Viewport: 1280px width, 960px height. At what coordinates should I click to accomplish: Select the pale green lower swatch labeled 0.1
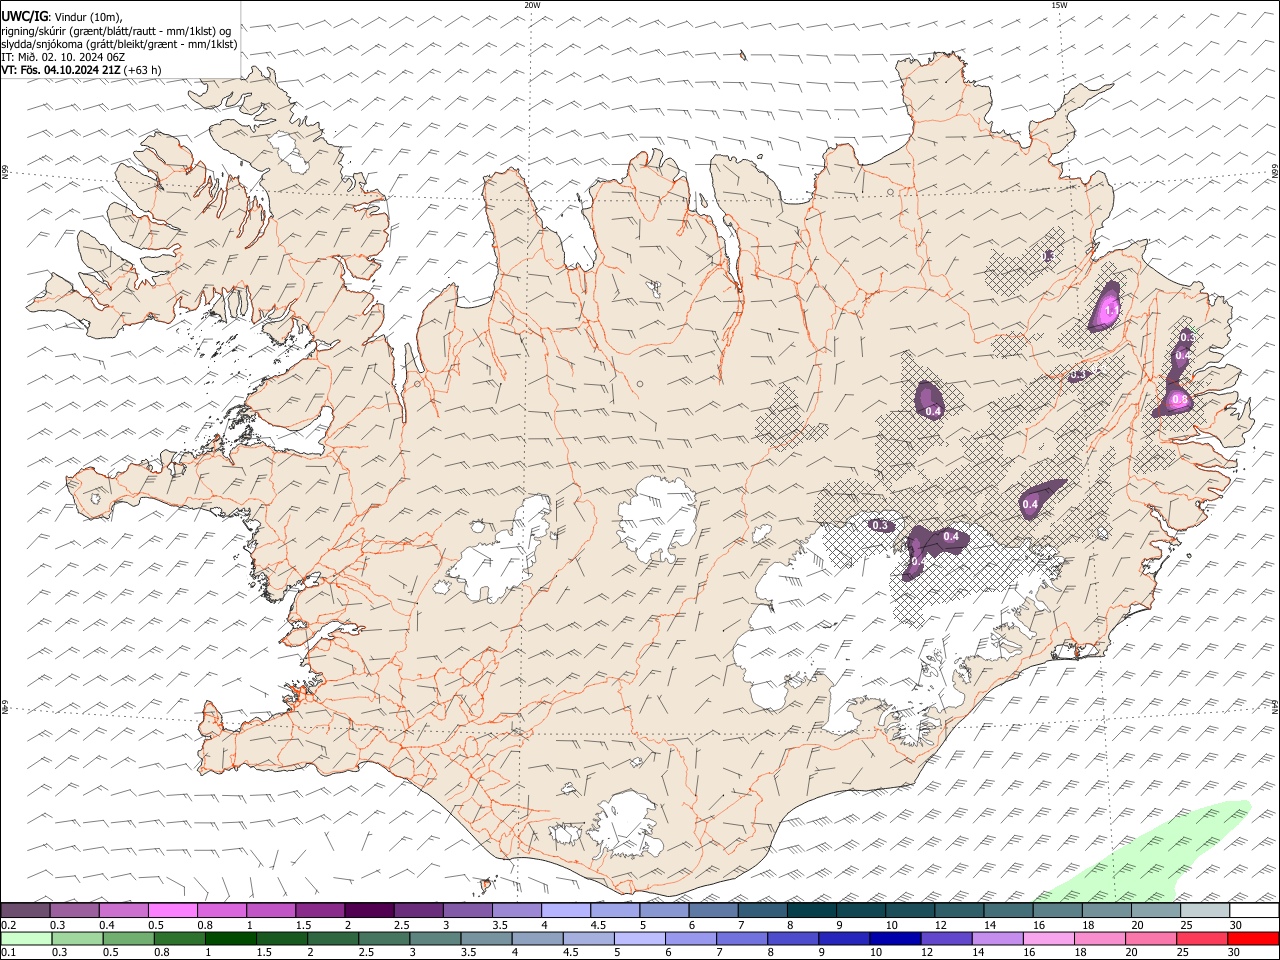point(25,939)
